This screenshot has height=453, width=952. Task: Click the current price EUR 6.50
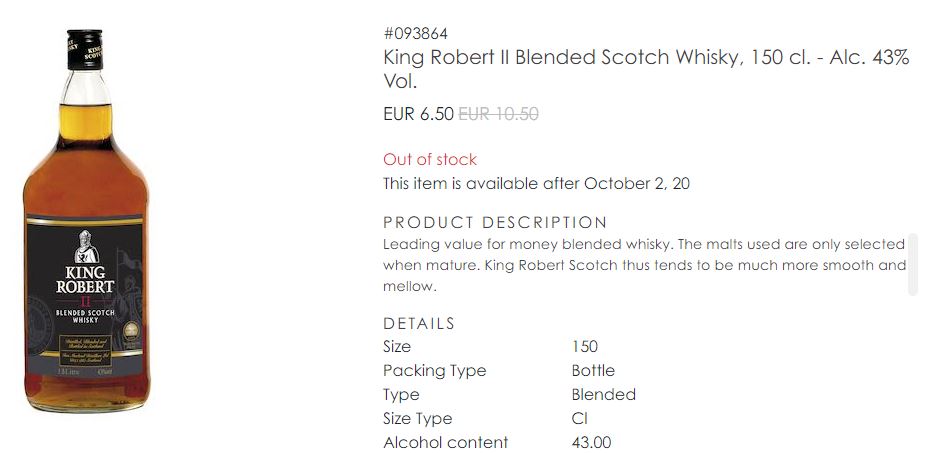418,114
